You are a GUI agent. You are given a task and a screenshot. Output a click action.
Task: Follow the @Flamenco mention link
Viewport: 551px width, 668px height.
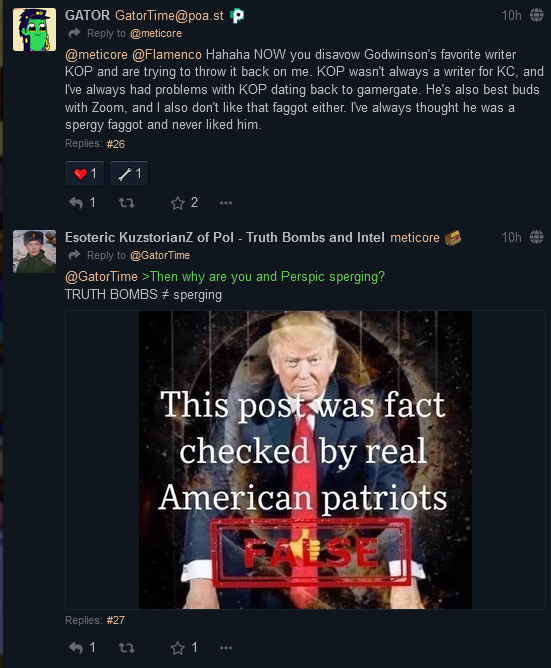tap(167, 55)
